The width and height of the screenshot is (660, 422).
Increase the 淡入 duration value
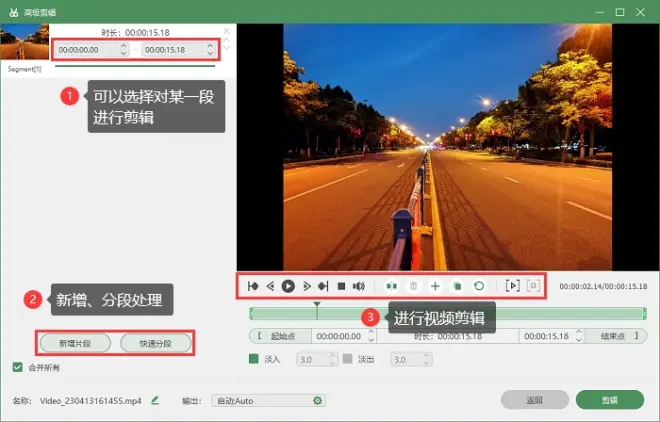(333, 356)
